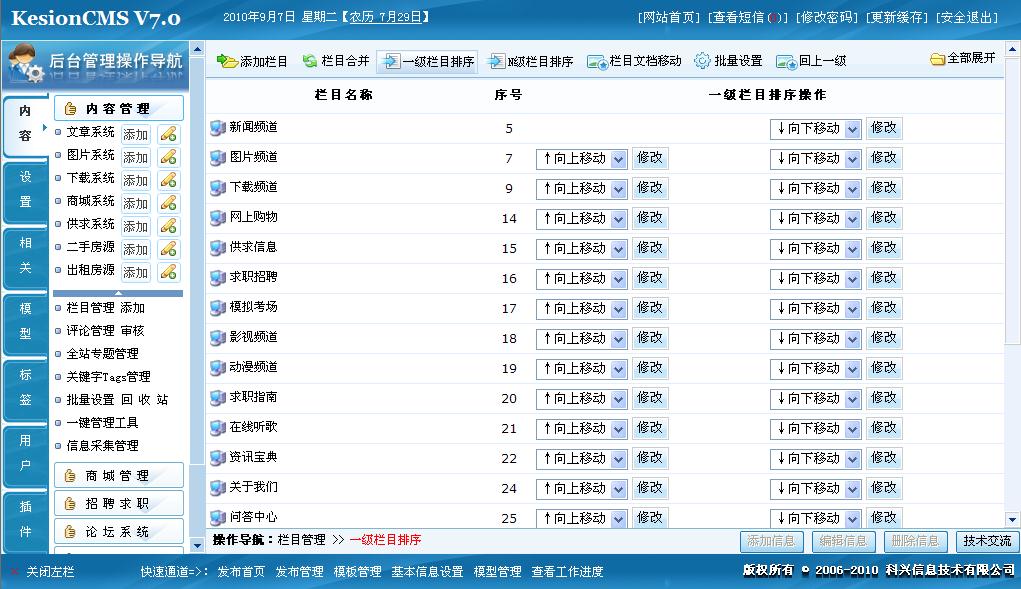The width and height of the screenshot is (1021, 589).
Task: Open the 安全退出 link in header
Action: (x=967, y=18)
